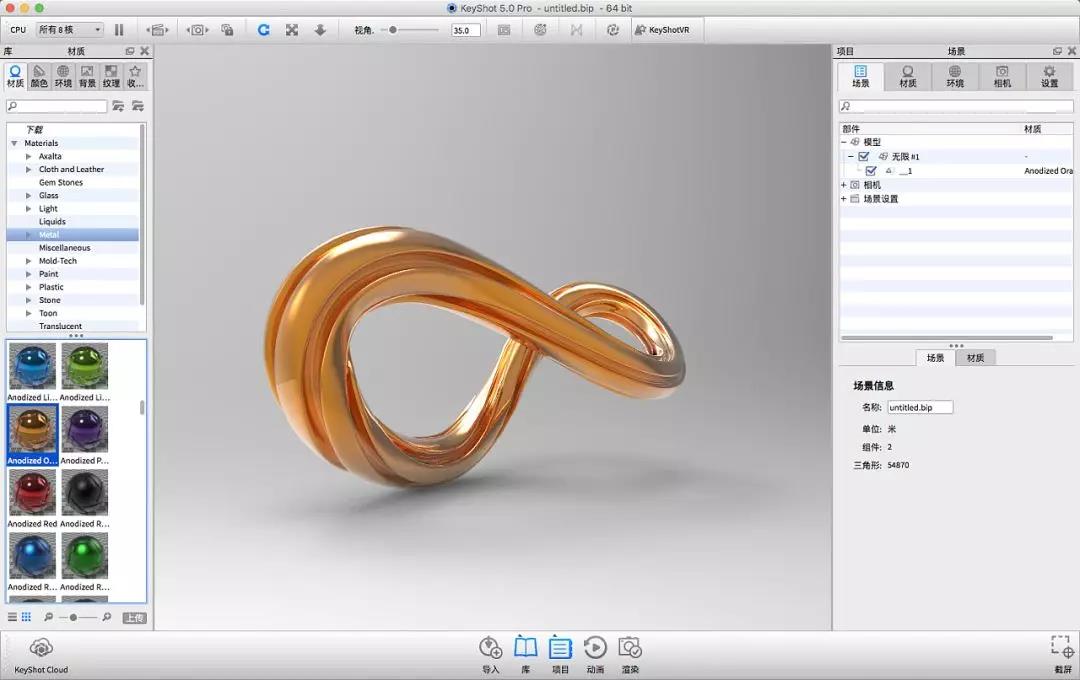This screenshot has height=680, width=1080.
Task: Expand the Cloth and Leather folder
Action: coord(28,169)
